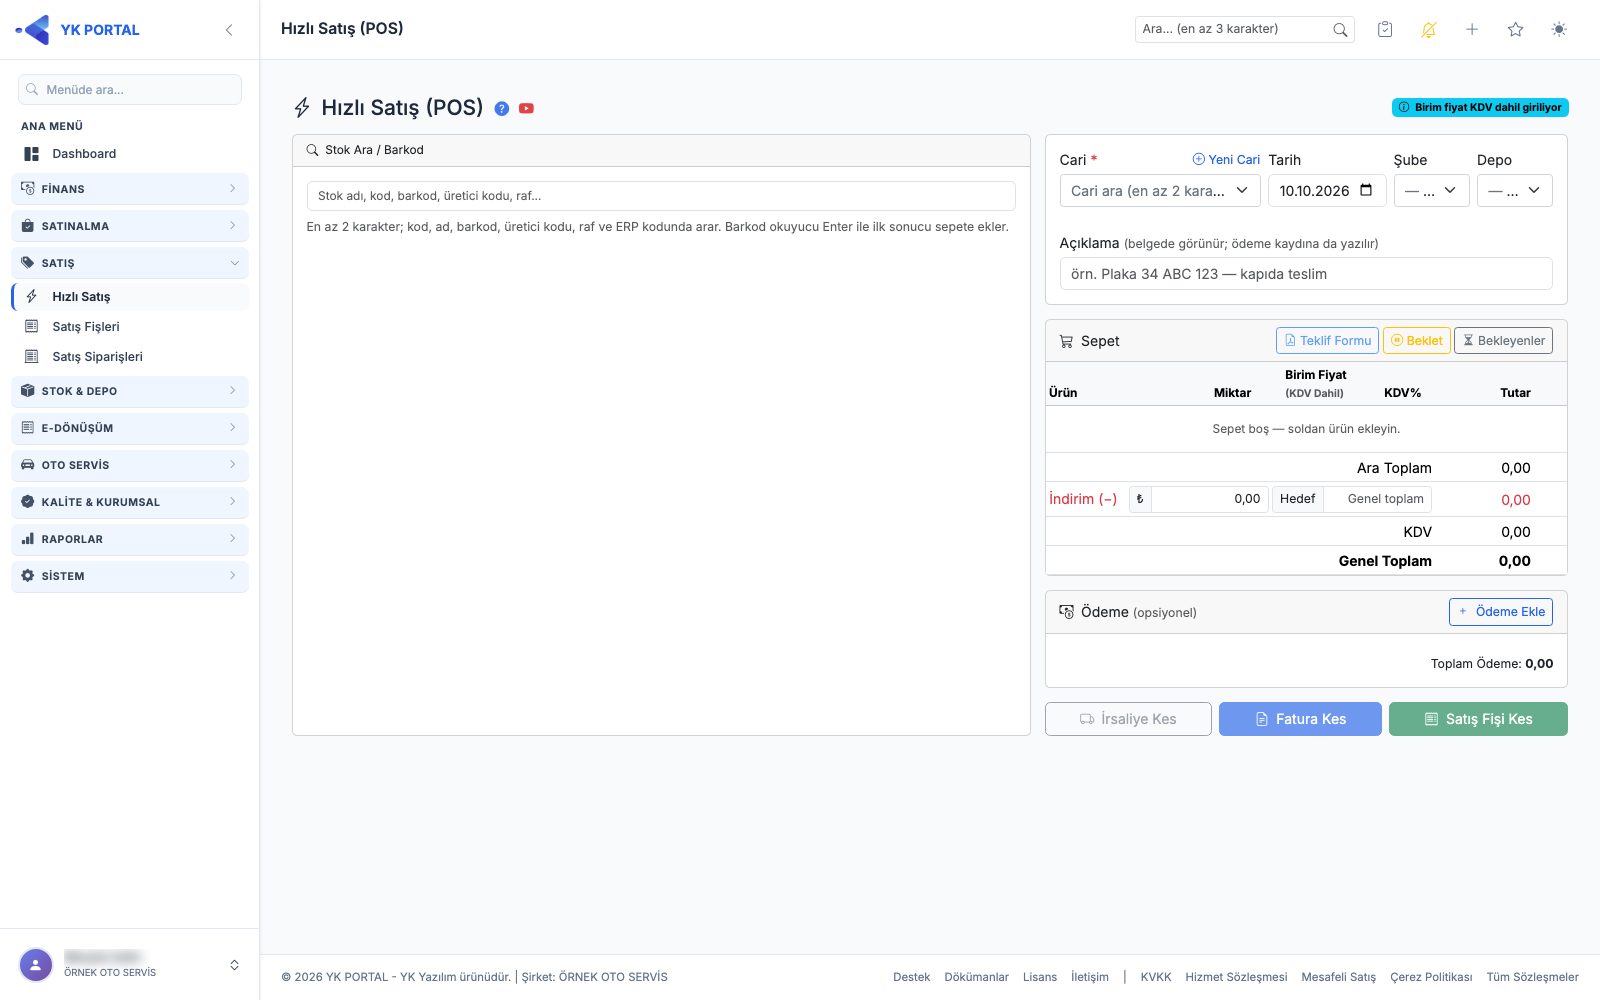Toggle light/dark theme sun icon
Image resolution: width=1600 pixels, height=1000 pixels.
[x=1559, y=29]
